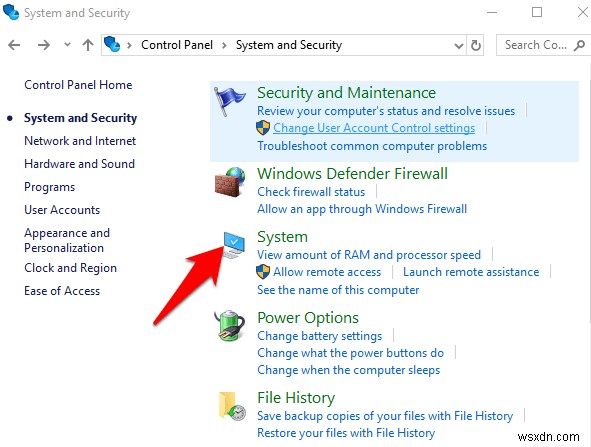Select System and Security breadcrumb
This screenshot has height=447, width=591.
pyautogui.click(x=289, y=45)
